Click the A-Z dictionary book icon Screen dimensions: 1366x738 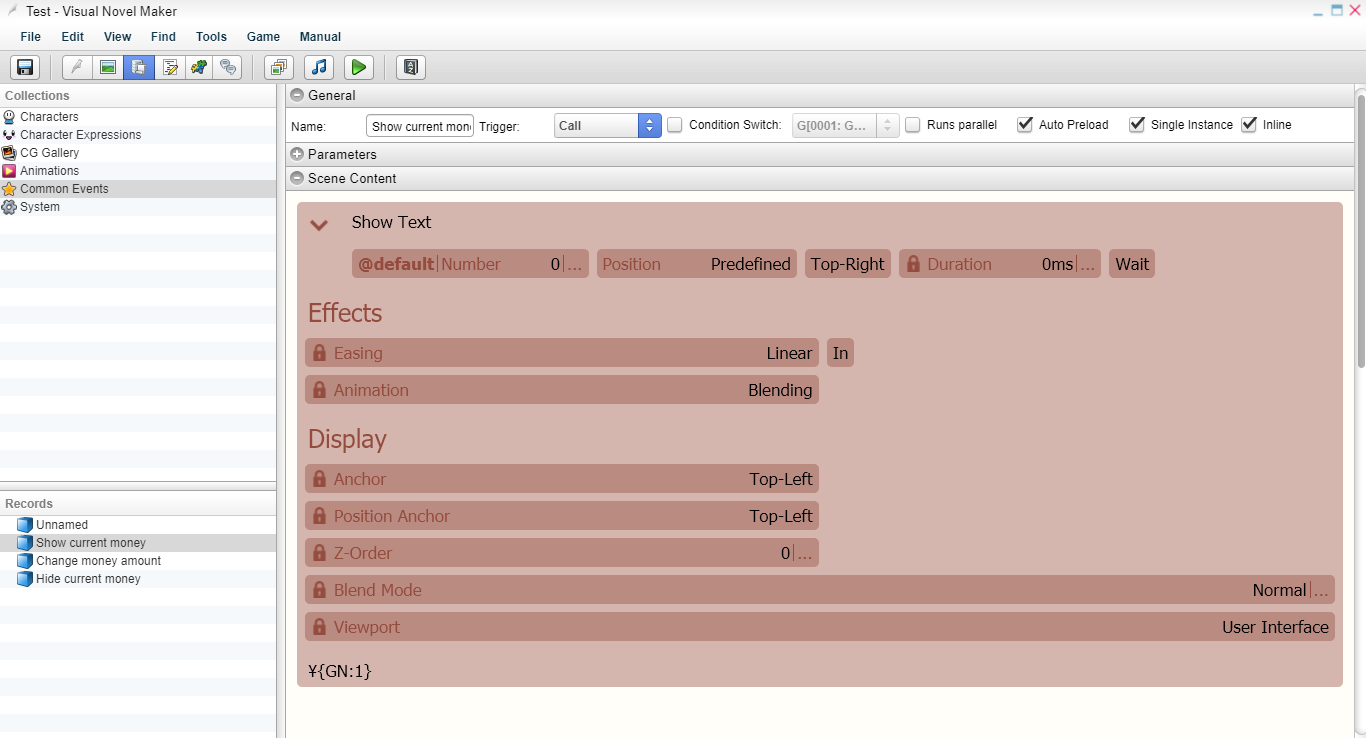[x=411, y=67]
